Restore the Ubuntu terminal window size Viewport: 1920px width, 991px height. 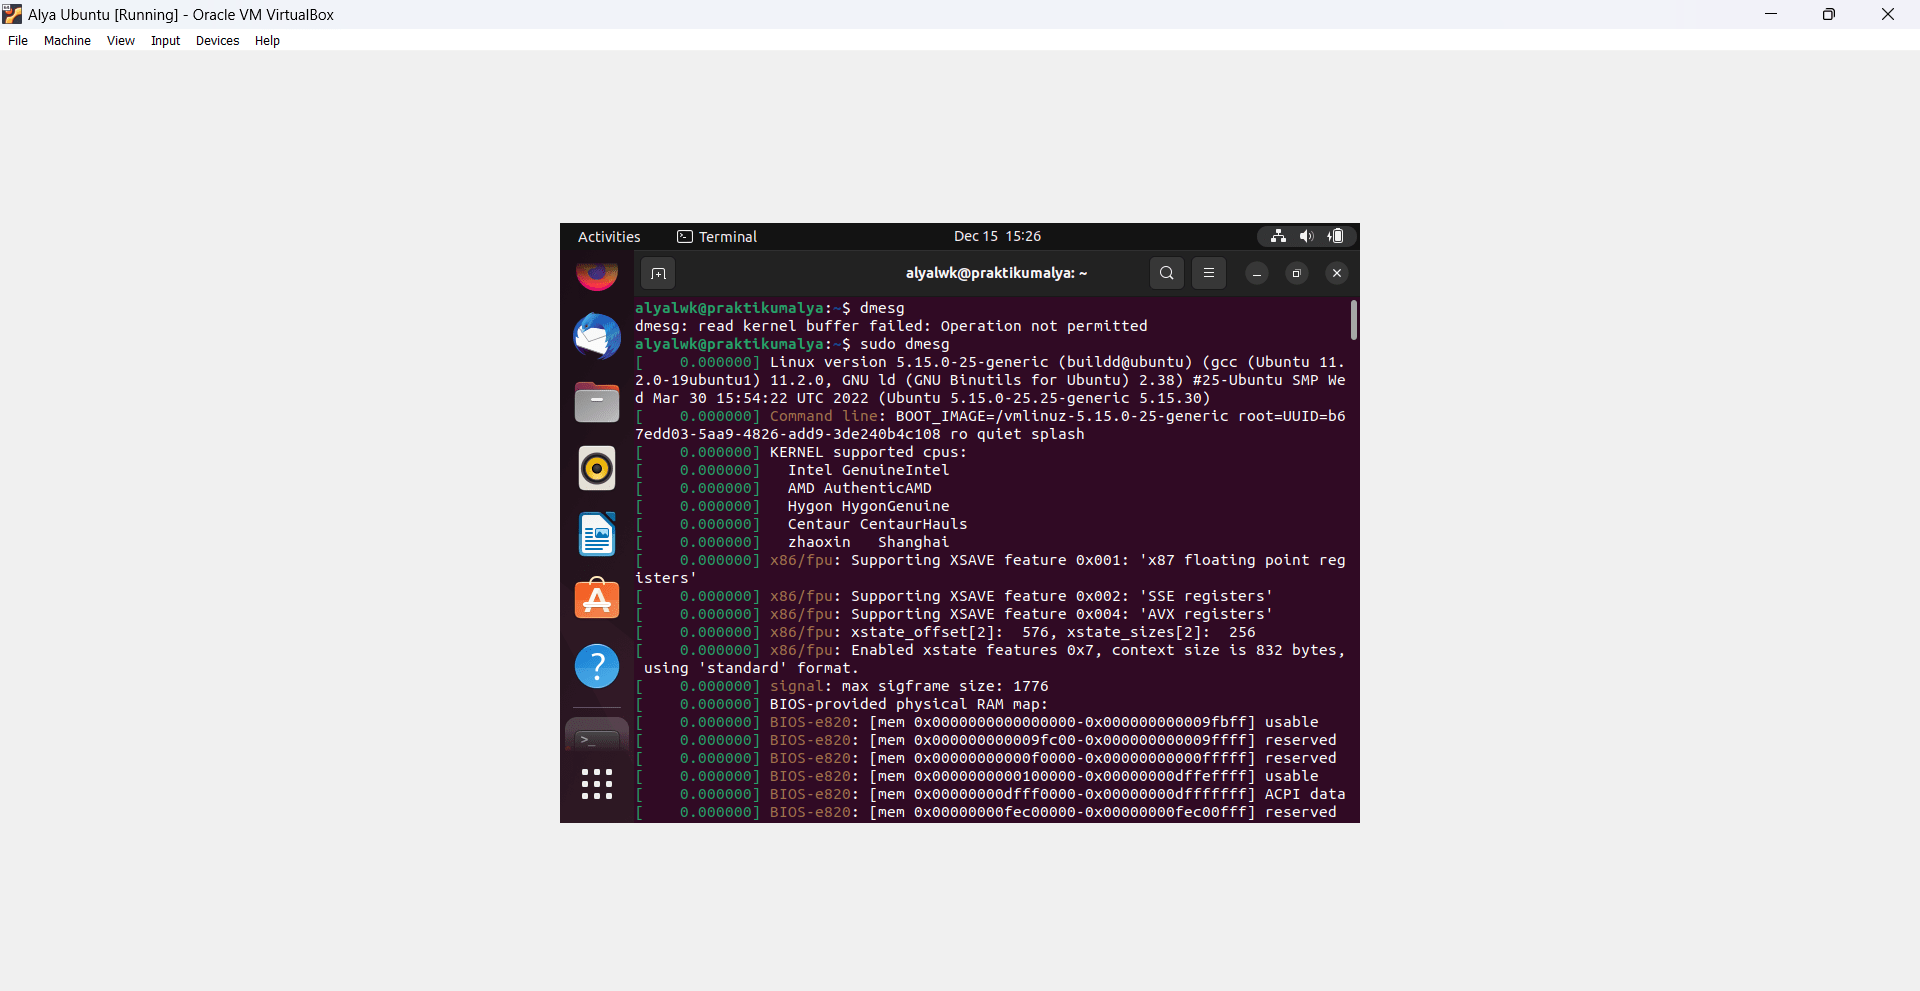(x=1297, y=273)
